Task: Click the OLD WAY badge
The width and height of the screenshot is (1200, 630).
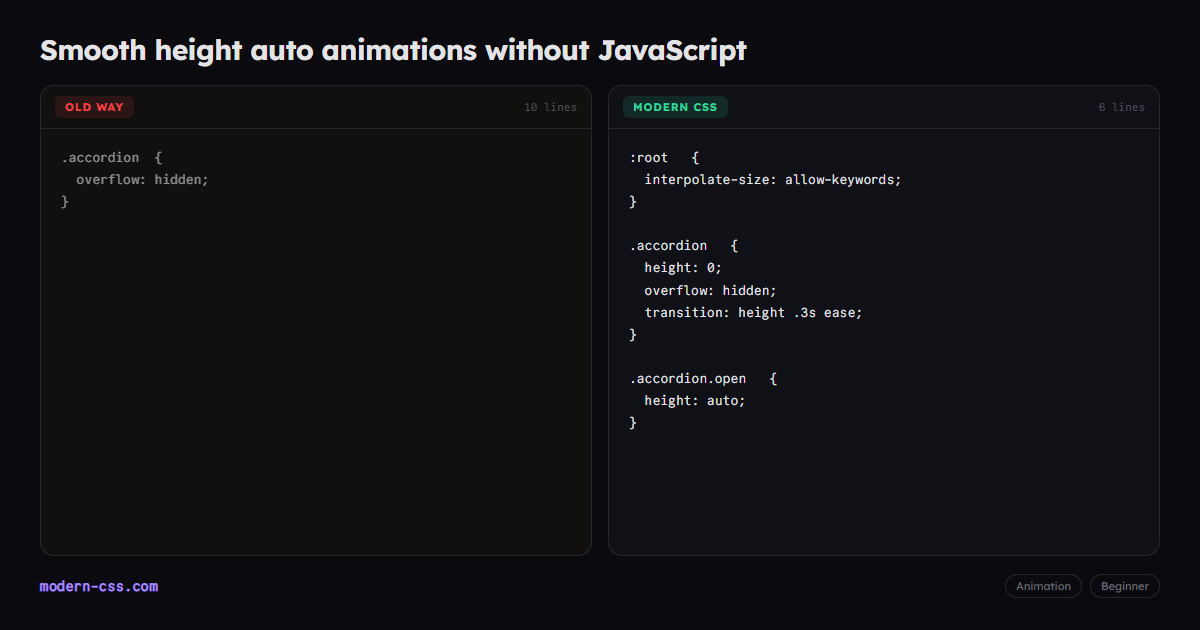Action: coord(95,107)
